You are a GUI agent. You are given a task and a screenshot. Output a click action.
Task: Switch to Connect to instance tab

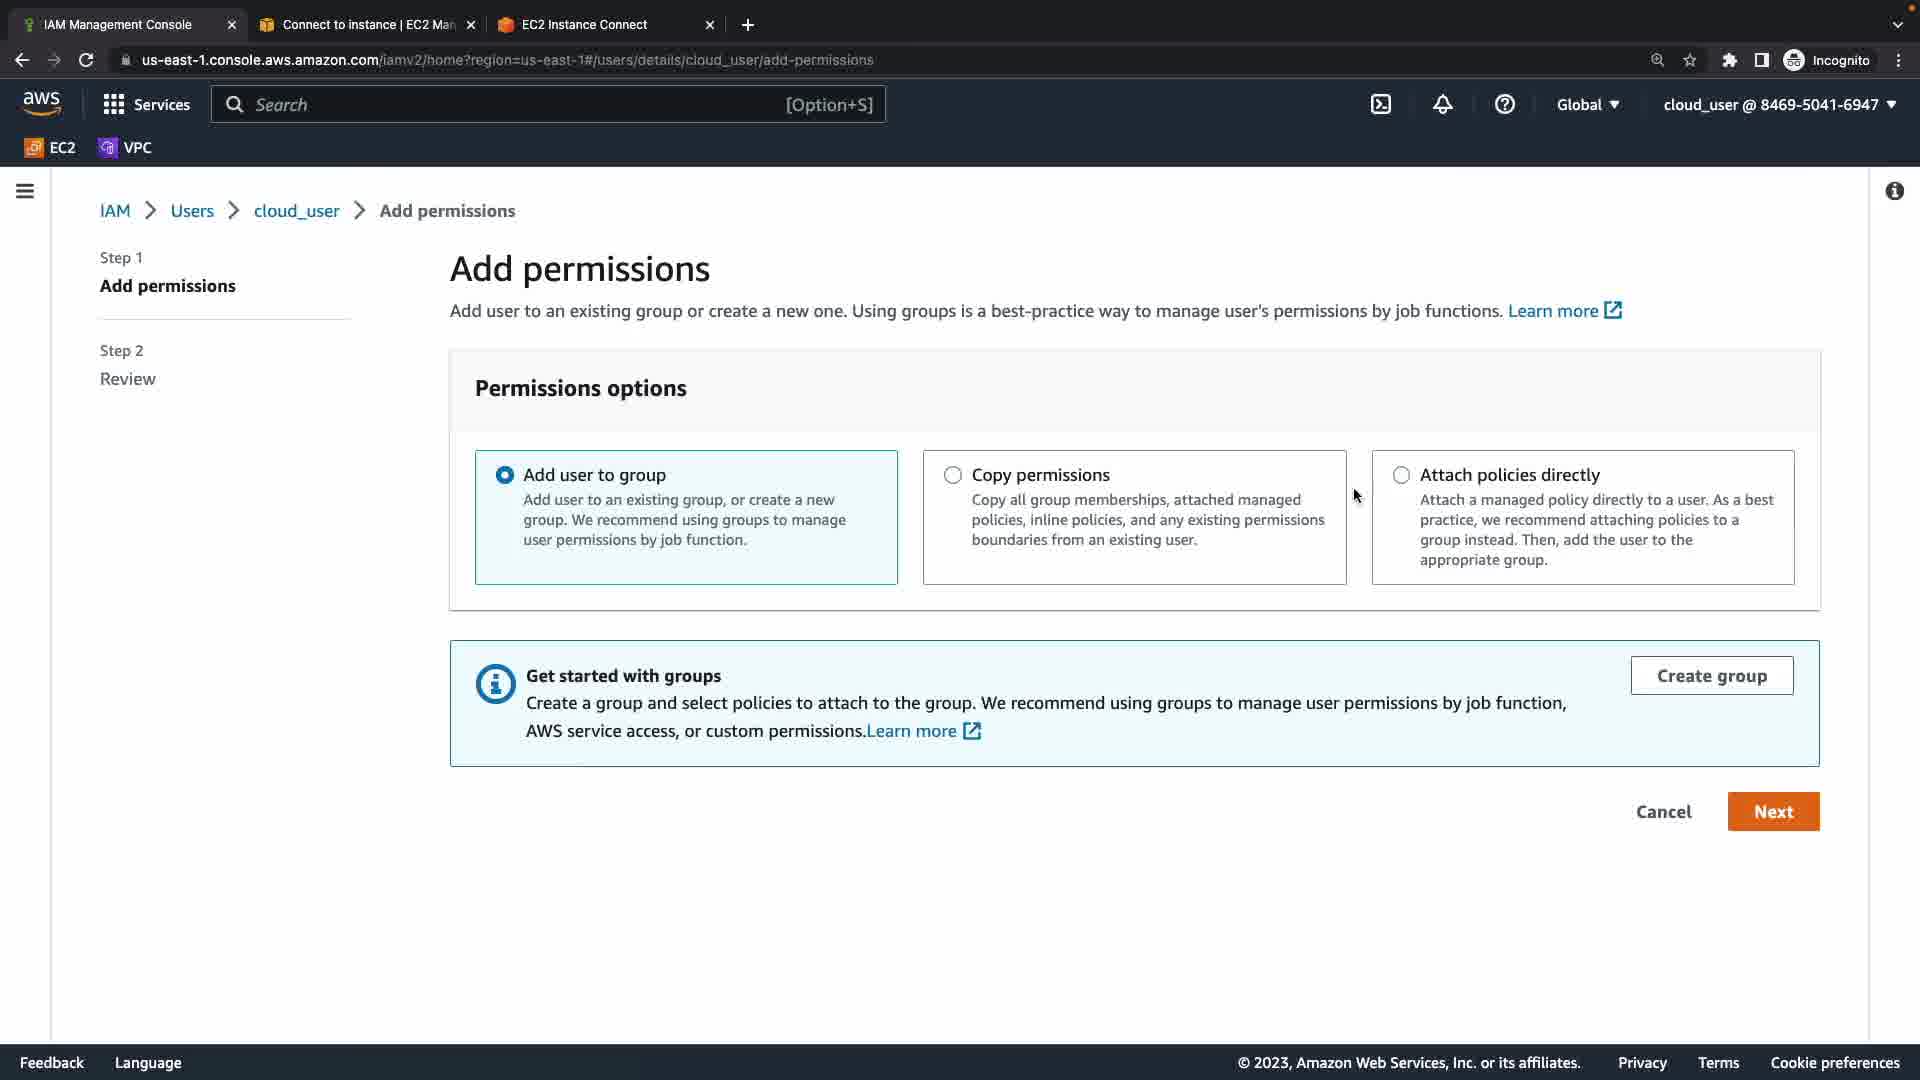tap(366, 24)
